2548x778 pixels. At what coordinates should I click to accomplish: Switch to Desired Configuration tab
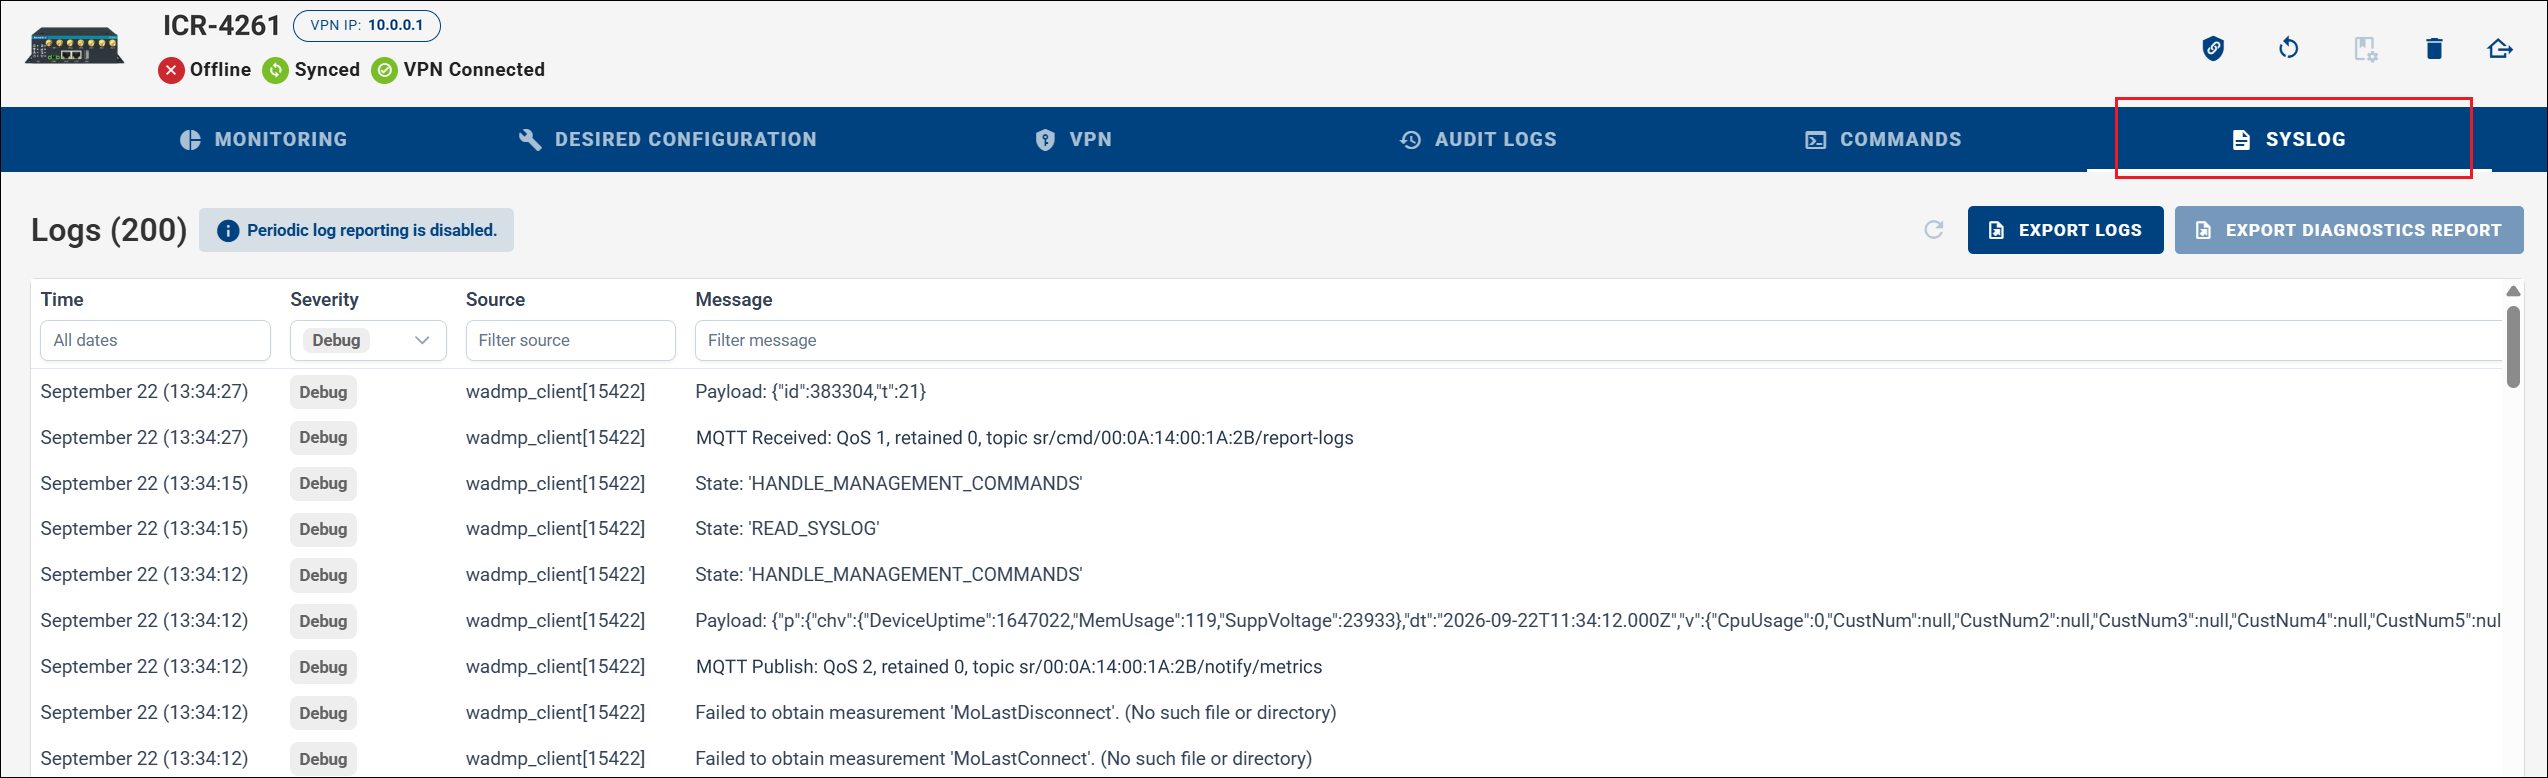668,139
